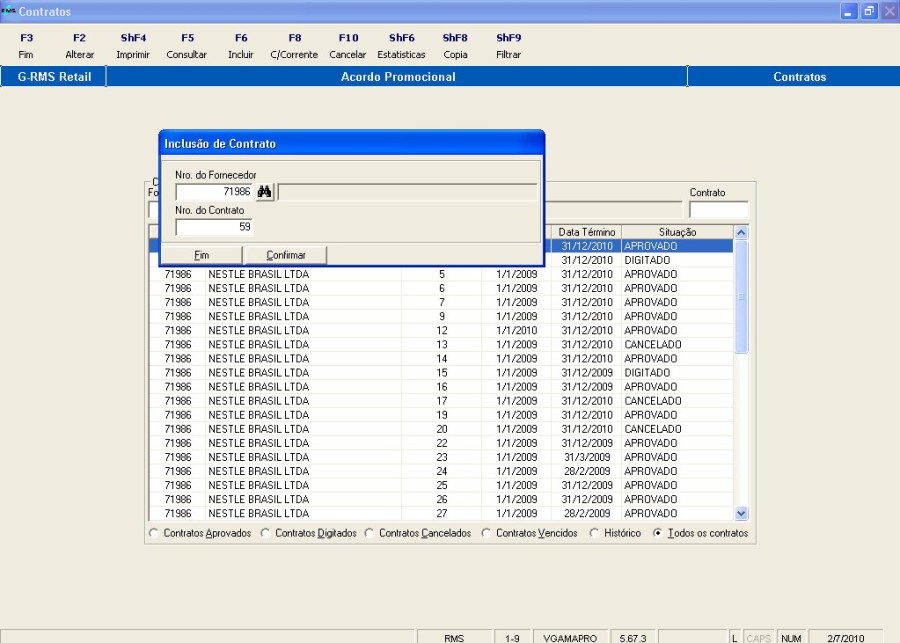Open ShF6 Estatisticas command

(401, 46)
